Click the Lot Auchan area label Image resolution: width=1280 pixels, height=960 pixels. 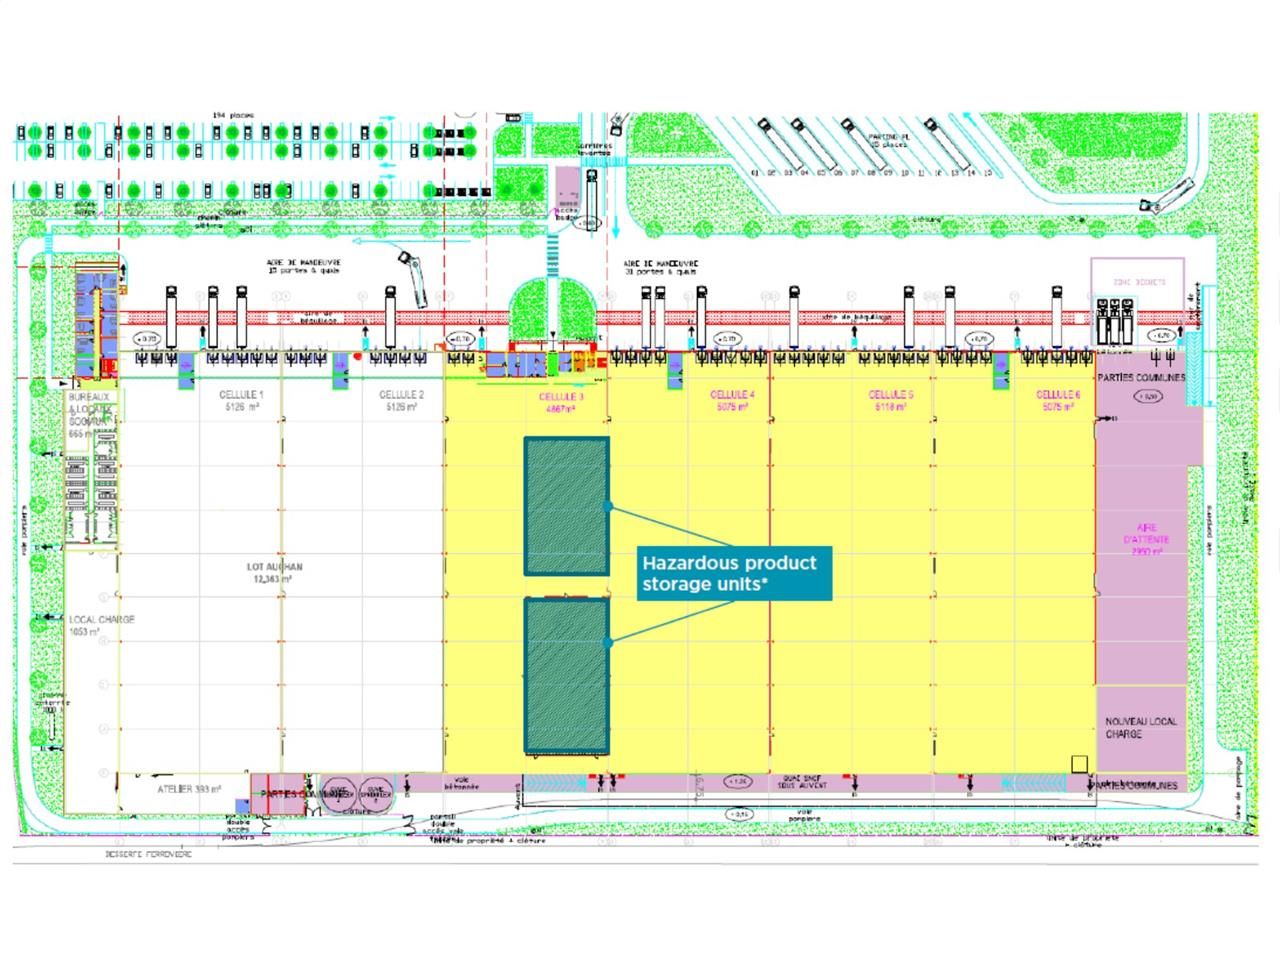click(x=274, y=572)
